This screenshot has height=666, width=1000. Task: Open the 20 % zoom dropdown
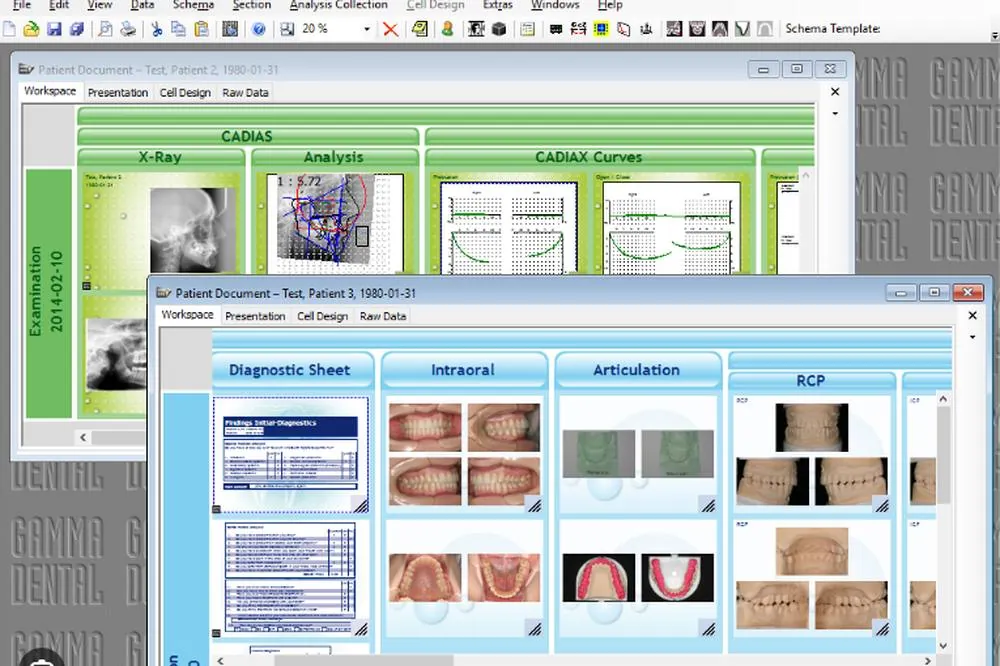(367, 29)
